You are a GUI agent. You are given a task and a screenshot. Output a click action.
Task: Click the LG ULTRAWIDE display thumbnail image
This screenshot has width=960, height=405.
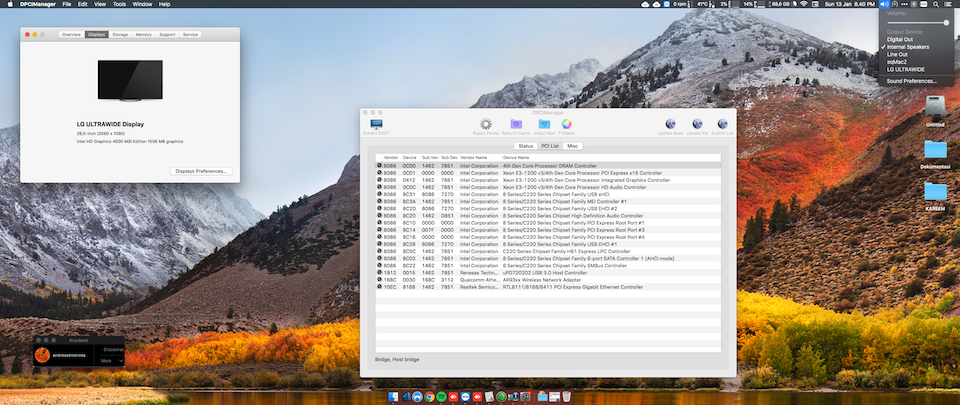130,80
